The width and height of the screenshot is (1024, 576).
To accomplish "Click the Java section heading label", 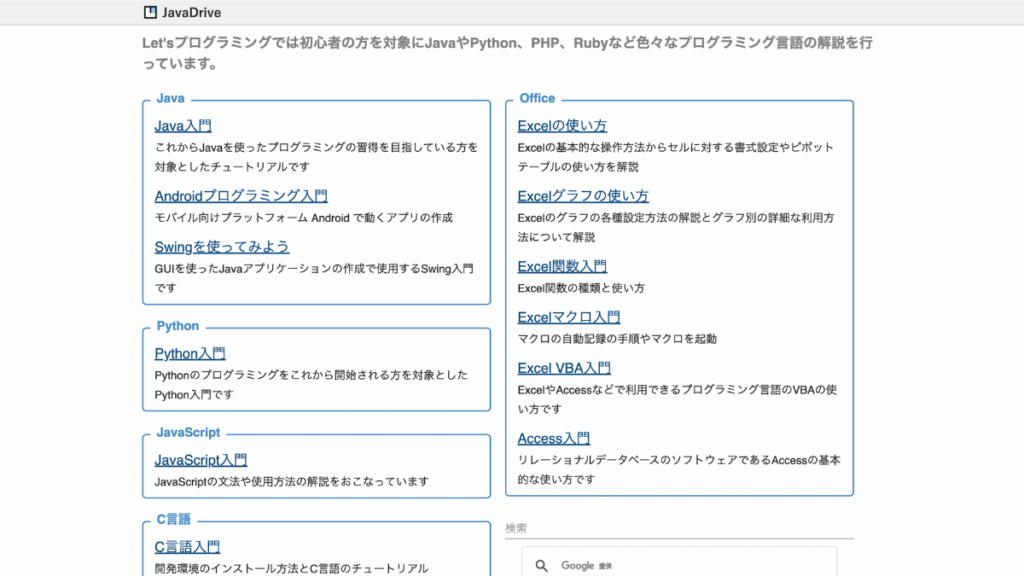I will [169, 98].
